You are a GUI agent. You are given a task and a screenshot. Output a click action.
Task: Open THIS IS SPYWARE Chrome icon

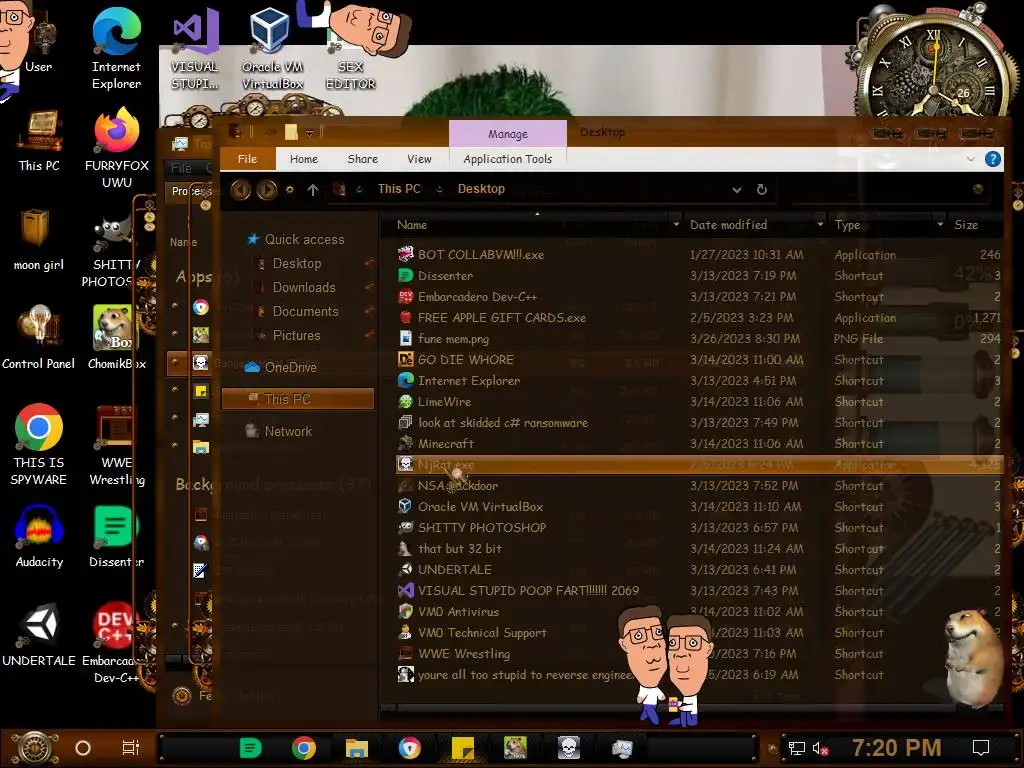pyautogui.click(x=39, y=445)
